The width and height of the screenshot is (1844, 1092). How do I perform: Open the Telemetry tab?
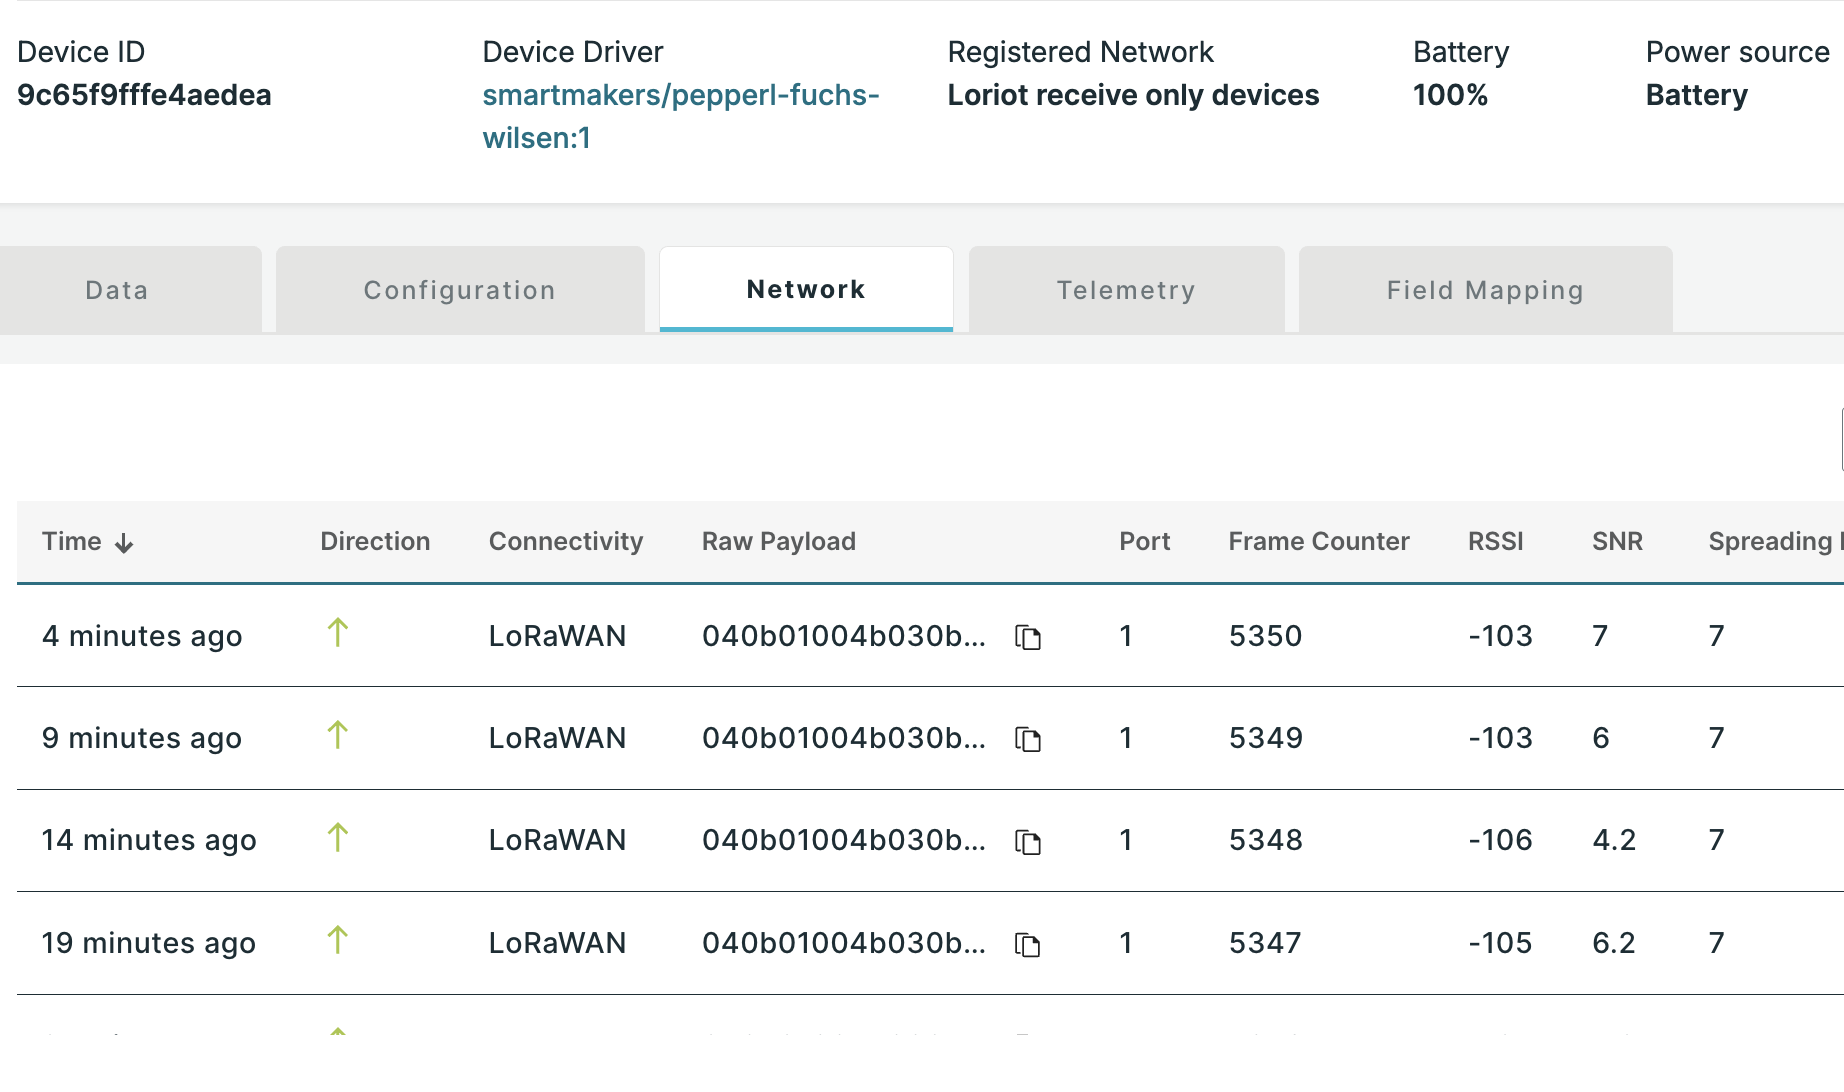[x=1126, y=290]
